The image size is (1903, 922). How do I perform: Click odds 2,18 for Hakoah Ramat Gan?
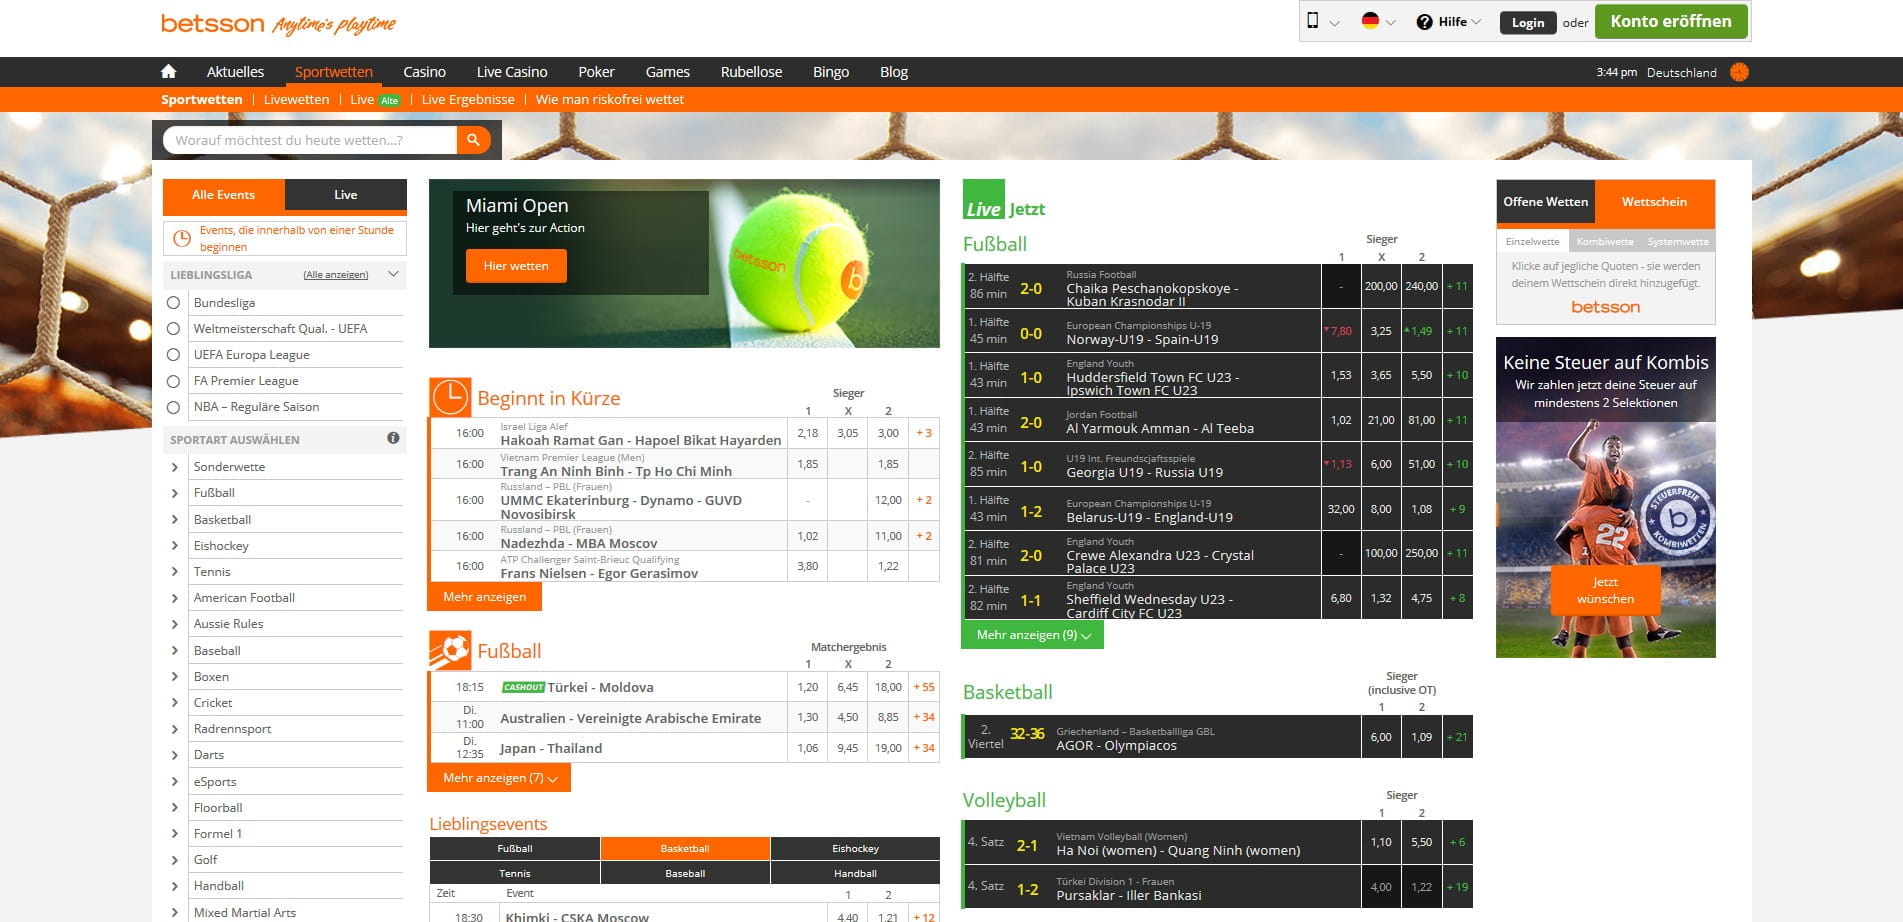(x=808, y=433)
